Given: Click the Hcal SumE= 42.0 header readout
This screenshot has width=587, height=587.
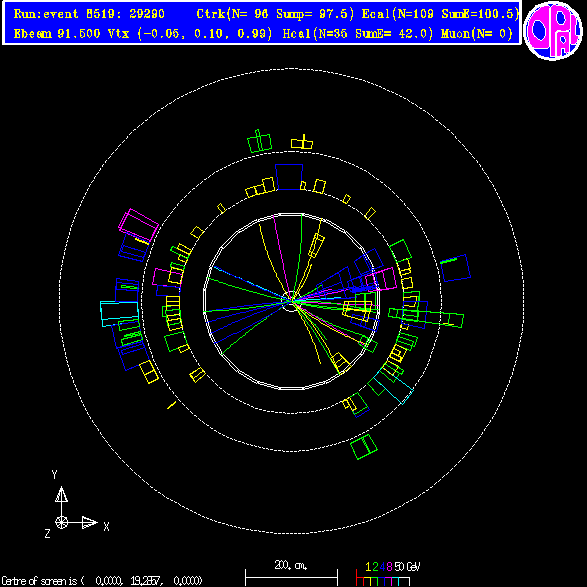Looking at the screenshot, I should click(x=358, y=34).
